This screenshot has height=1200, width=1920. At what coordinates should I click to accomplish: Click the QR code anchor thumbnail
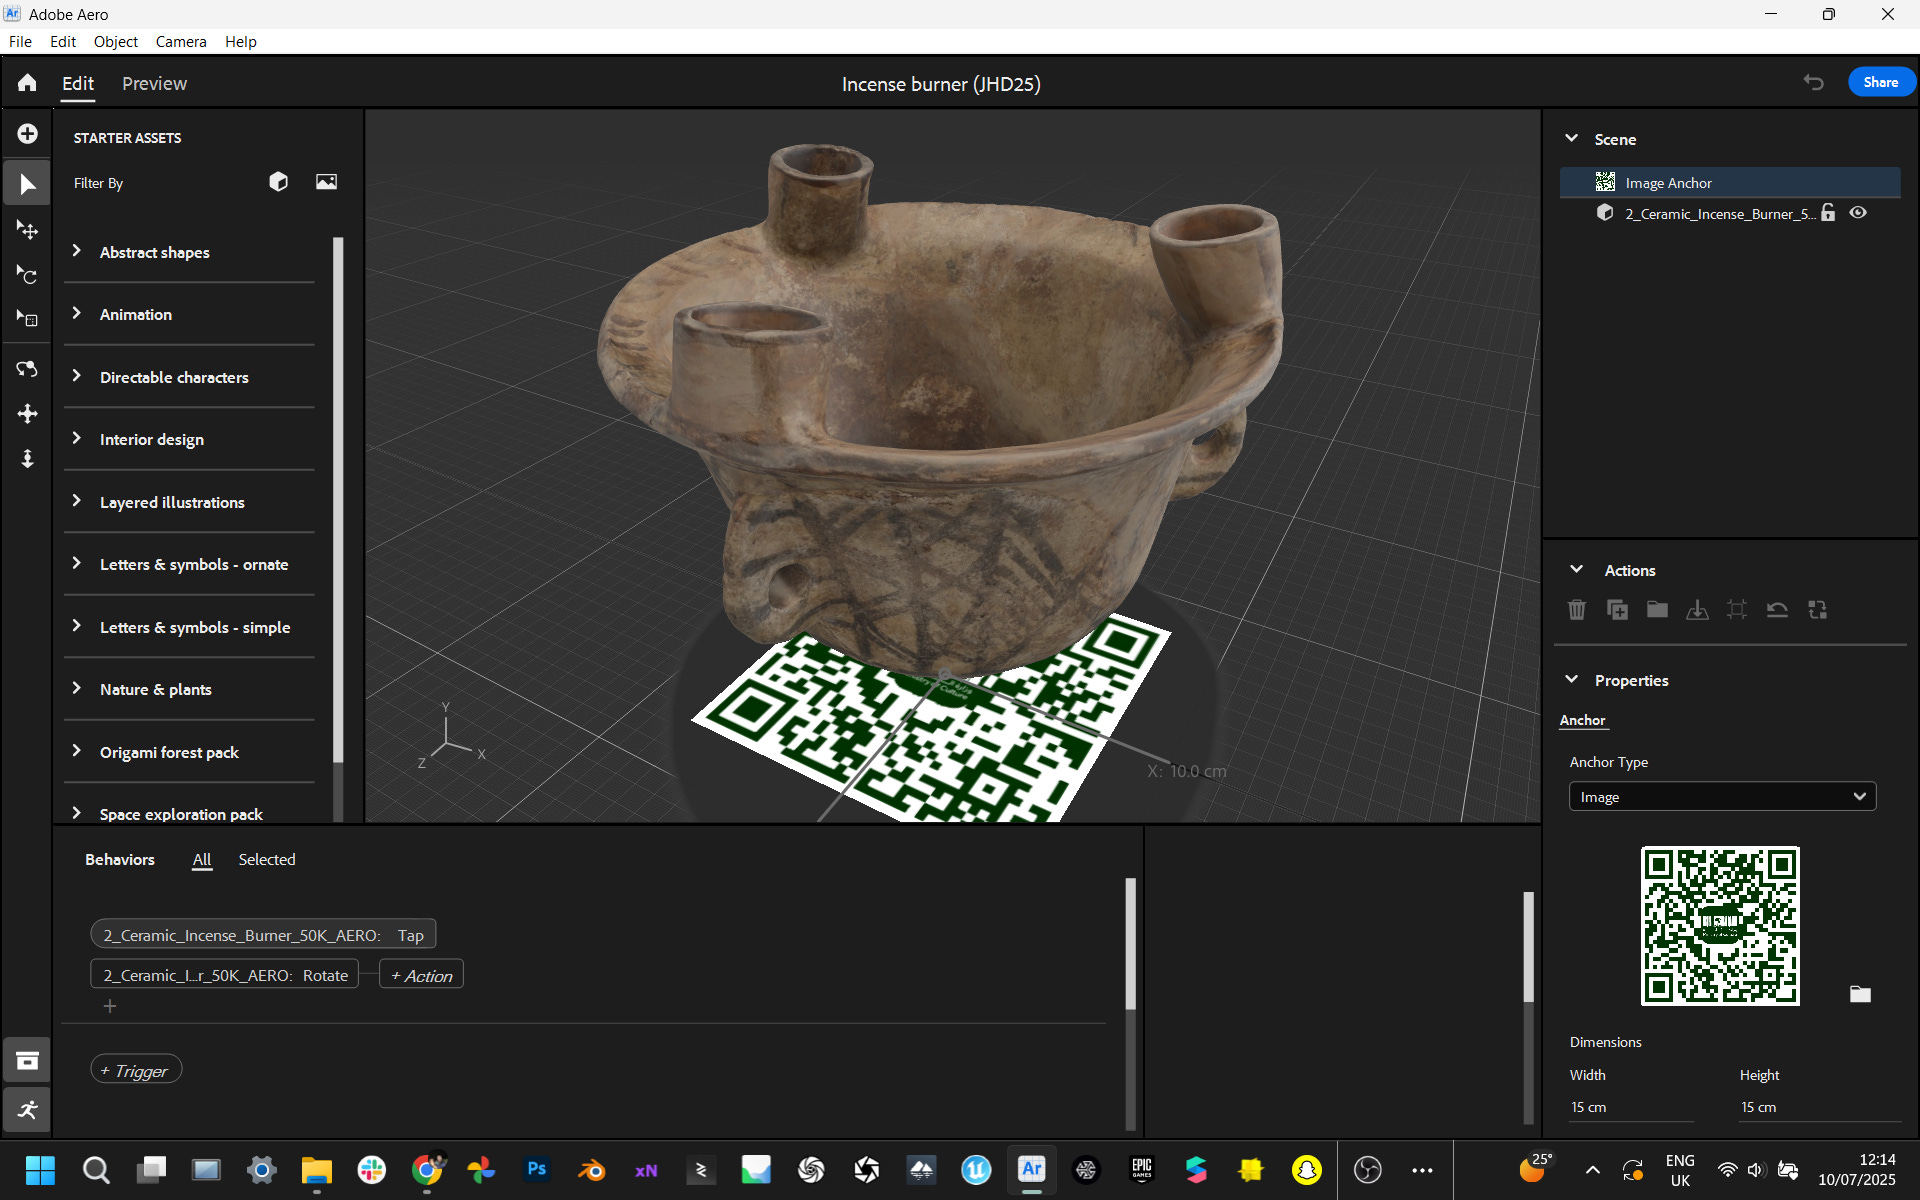[x=1720, y=926]
